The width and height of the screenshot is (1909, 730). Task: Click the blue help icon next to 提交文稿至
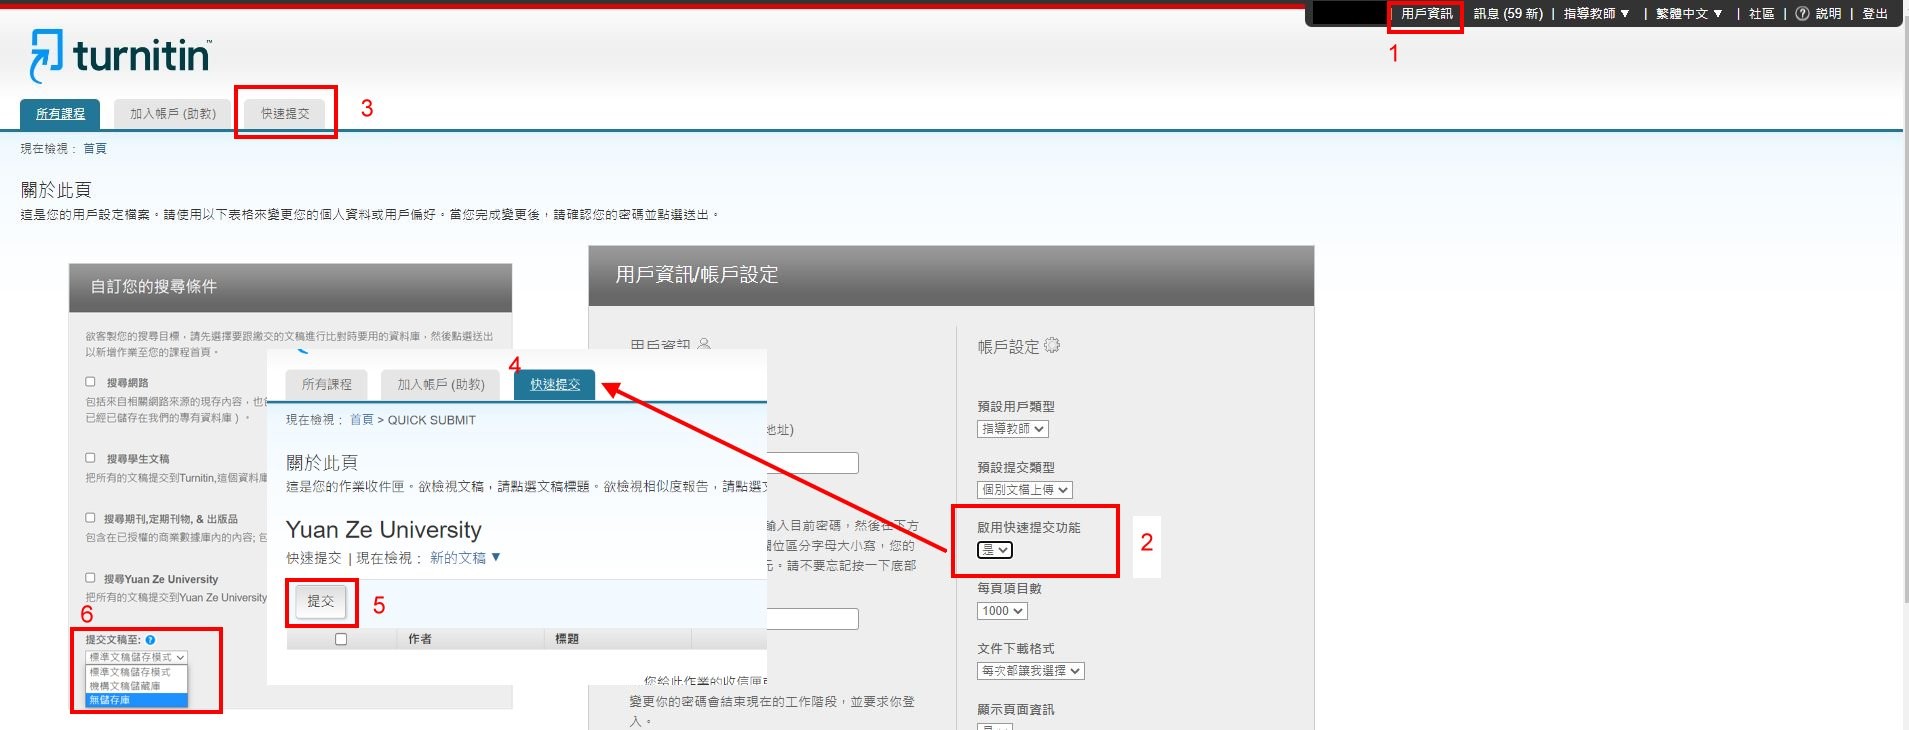pyautogui.click(x=150, y=640)
